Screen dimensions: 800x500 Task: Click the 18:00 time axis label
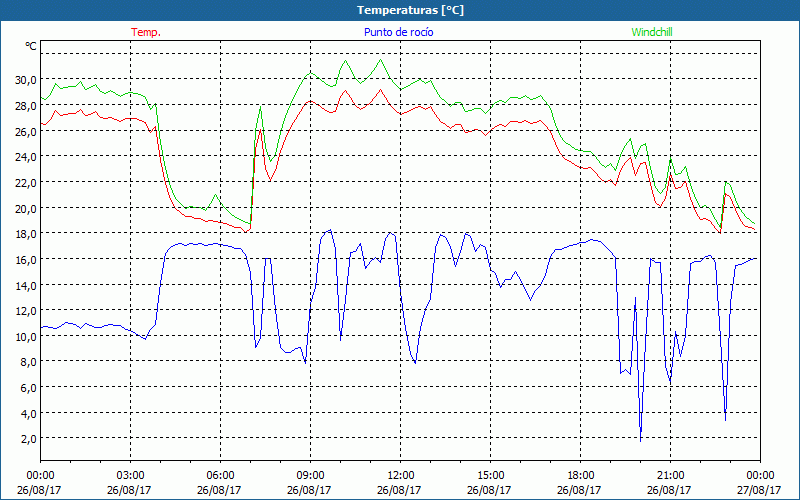(580, 476)
